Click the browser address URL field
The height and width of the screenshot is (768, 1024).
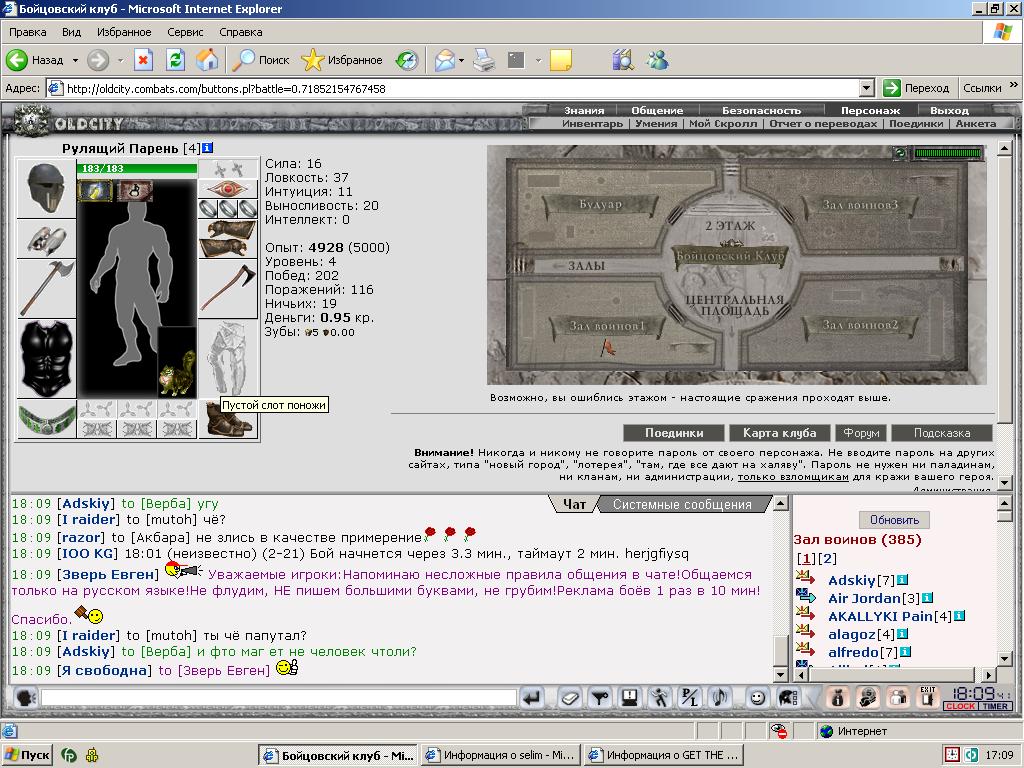(455, 88)
